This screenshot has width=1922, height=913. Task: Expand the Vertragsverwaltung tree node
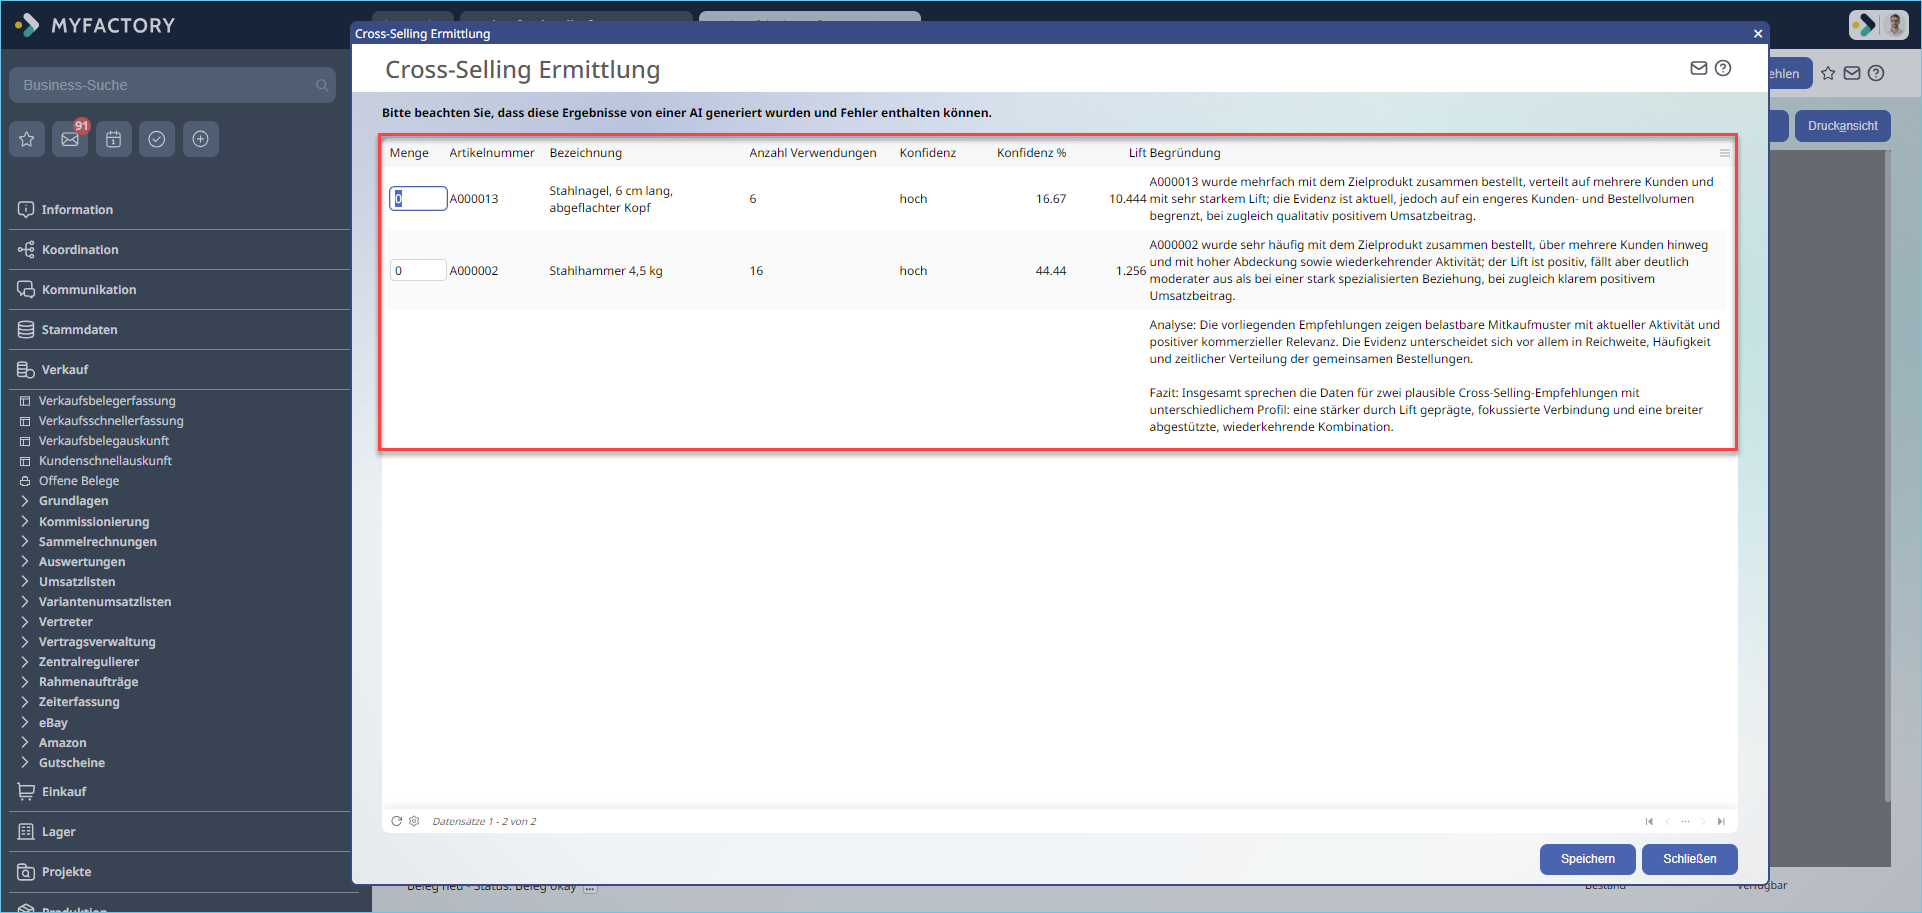(x=25, y=642)
